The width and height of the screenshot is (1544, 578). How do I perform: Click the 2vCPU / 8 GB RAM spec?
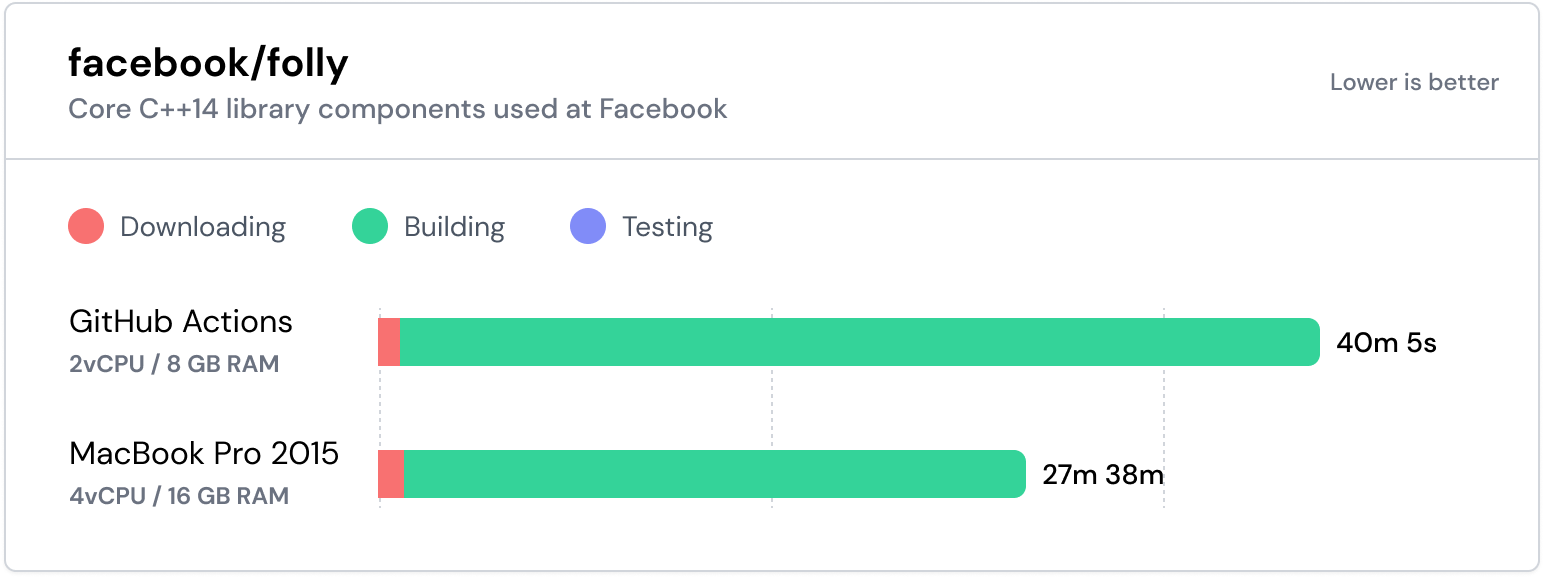pyautogui.click(x=174, y=364)
